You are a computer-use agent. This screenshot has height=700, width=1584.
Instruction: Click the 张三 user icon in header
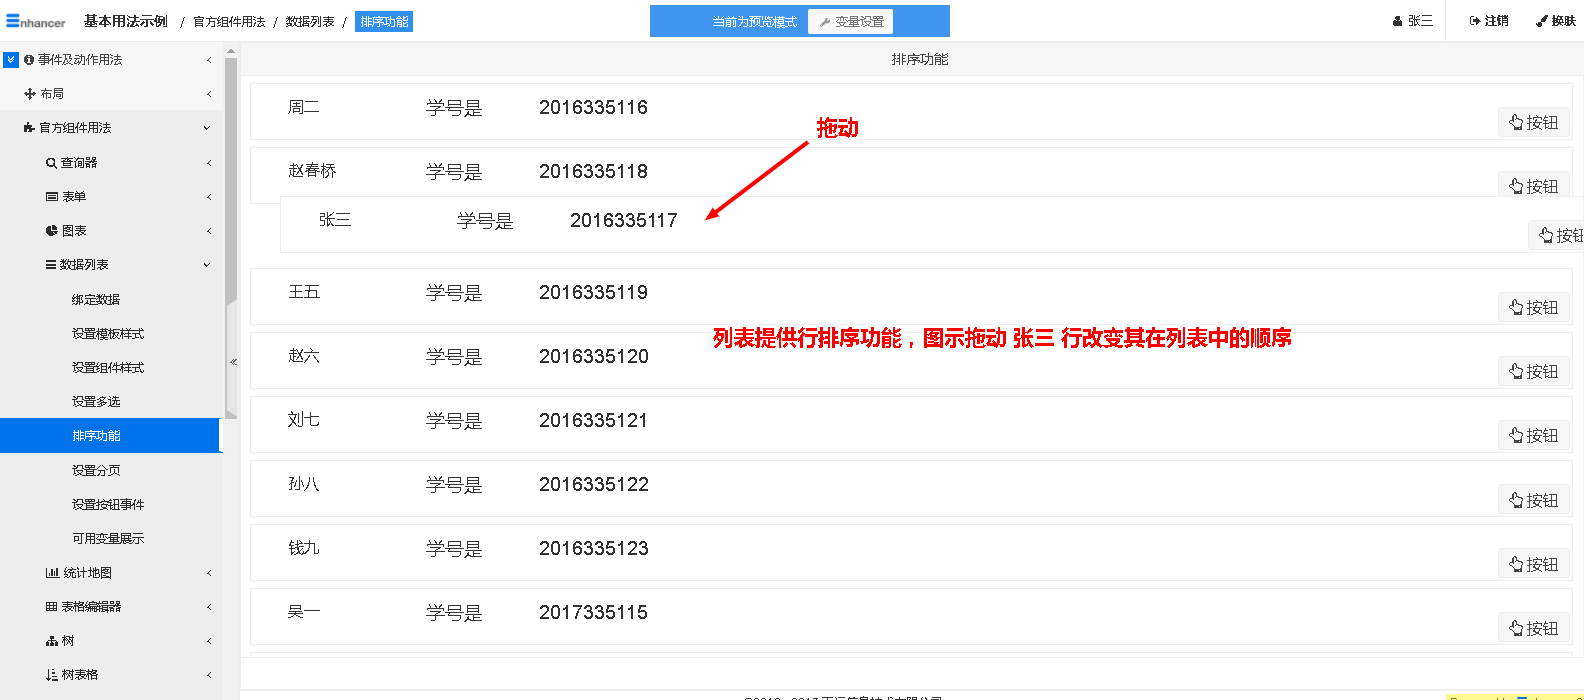[1397, 21]
